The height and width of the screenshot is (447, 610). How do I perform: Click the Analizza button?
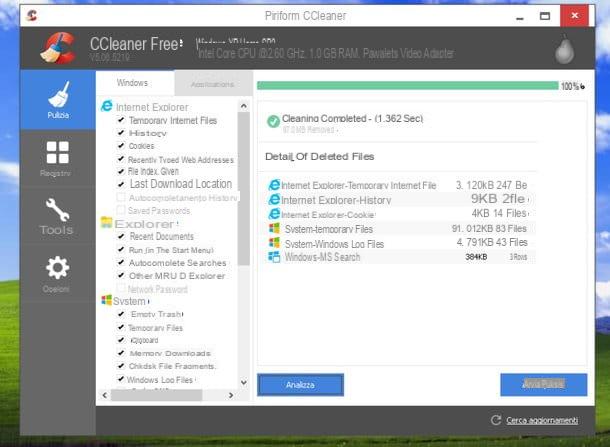(x=300, y=385)
